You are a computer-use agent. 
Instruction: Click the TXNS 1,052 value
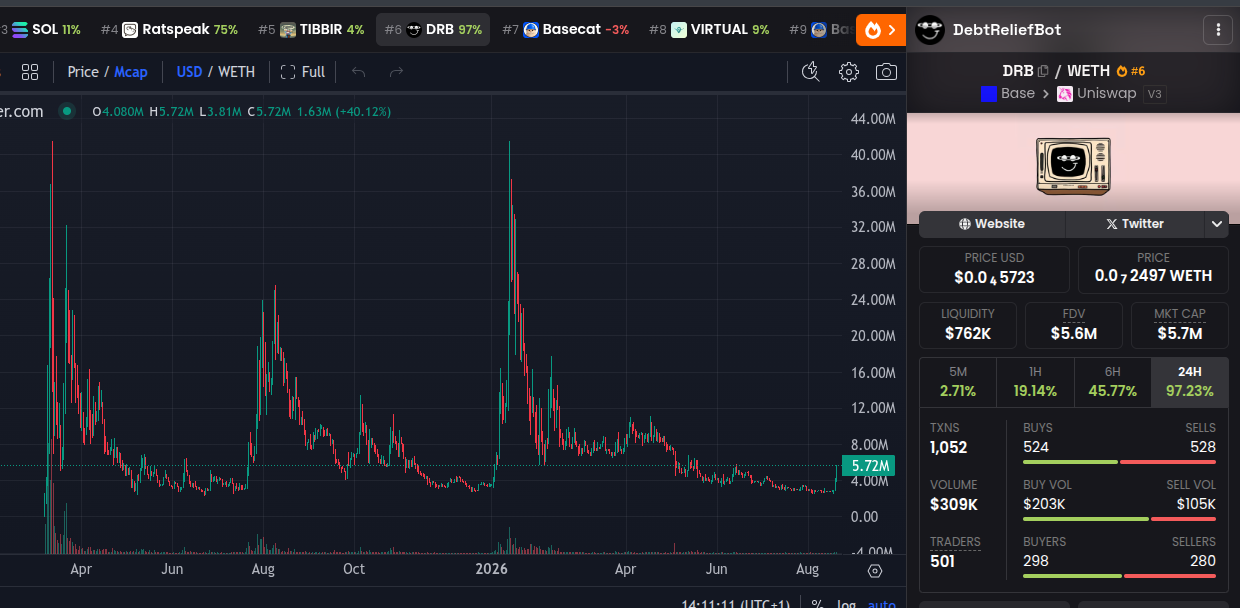[x=951, y=447]
